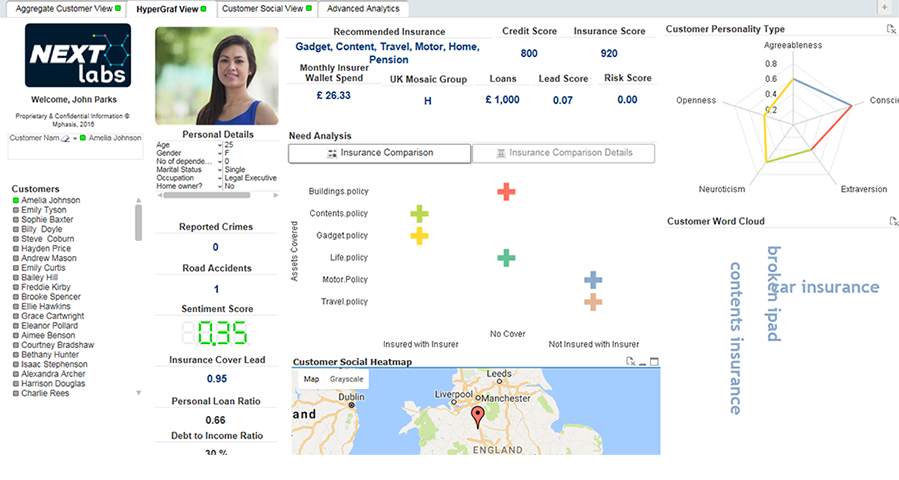The image size is (899, 480).
Task: Add a new sheet with plus button
Action: [x=884, y=7]
